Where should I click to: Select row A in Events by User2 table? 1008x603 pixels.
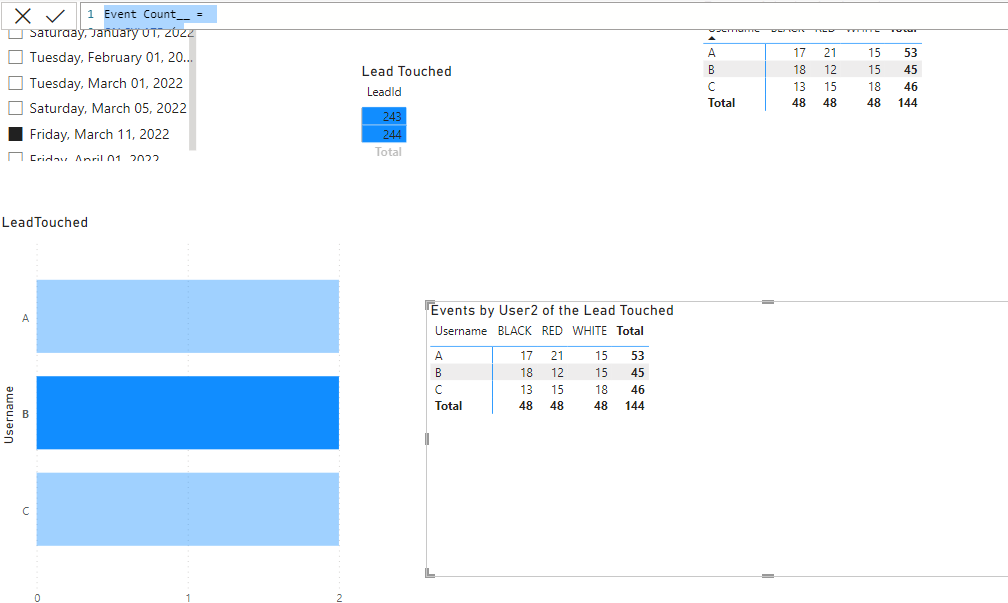[539, 356]
